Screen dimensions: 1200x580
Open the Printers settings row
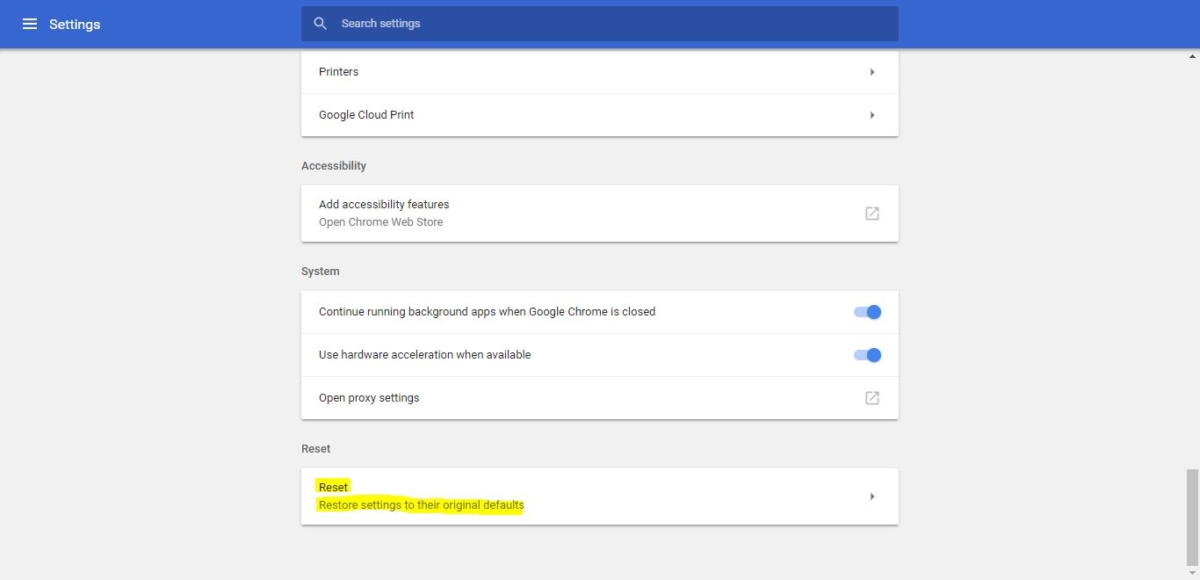point(599,72)
